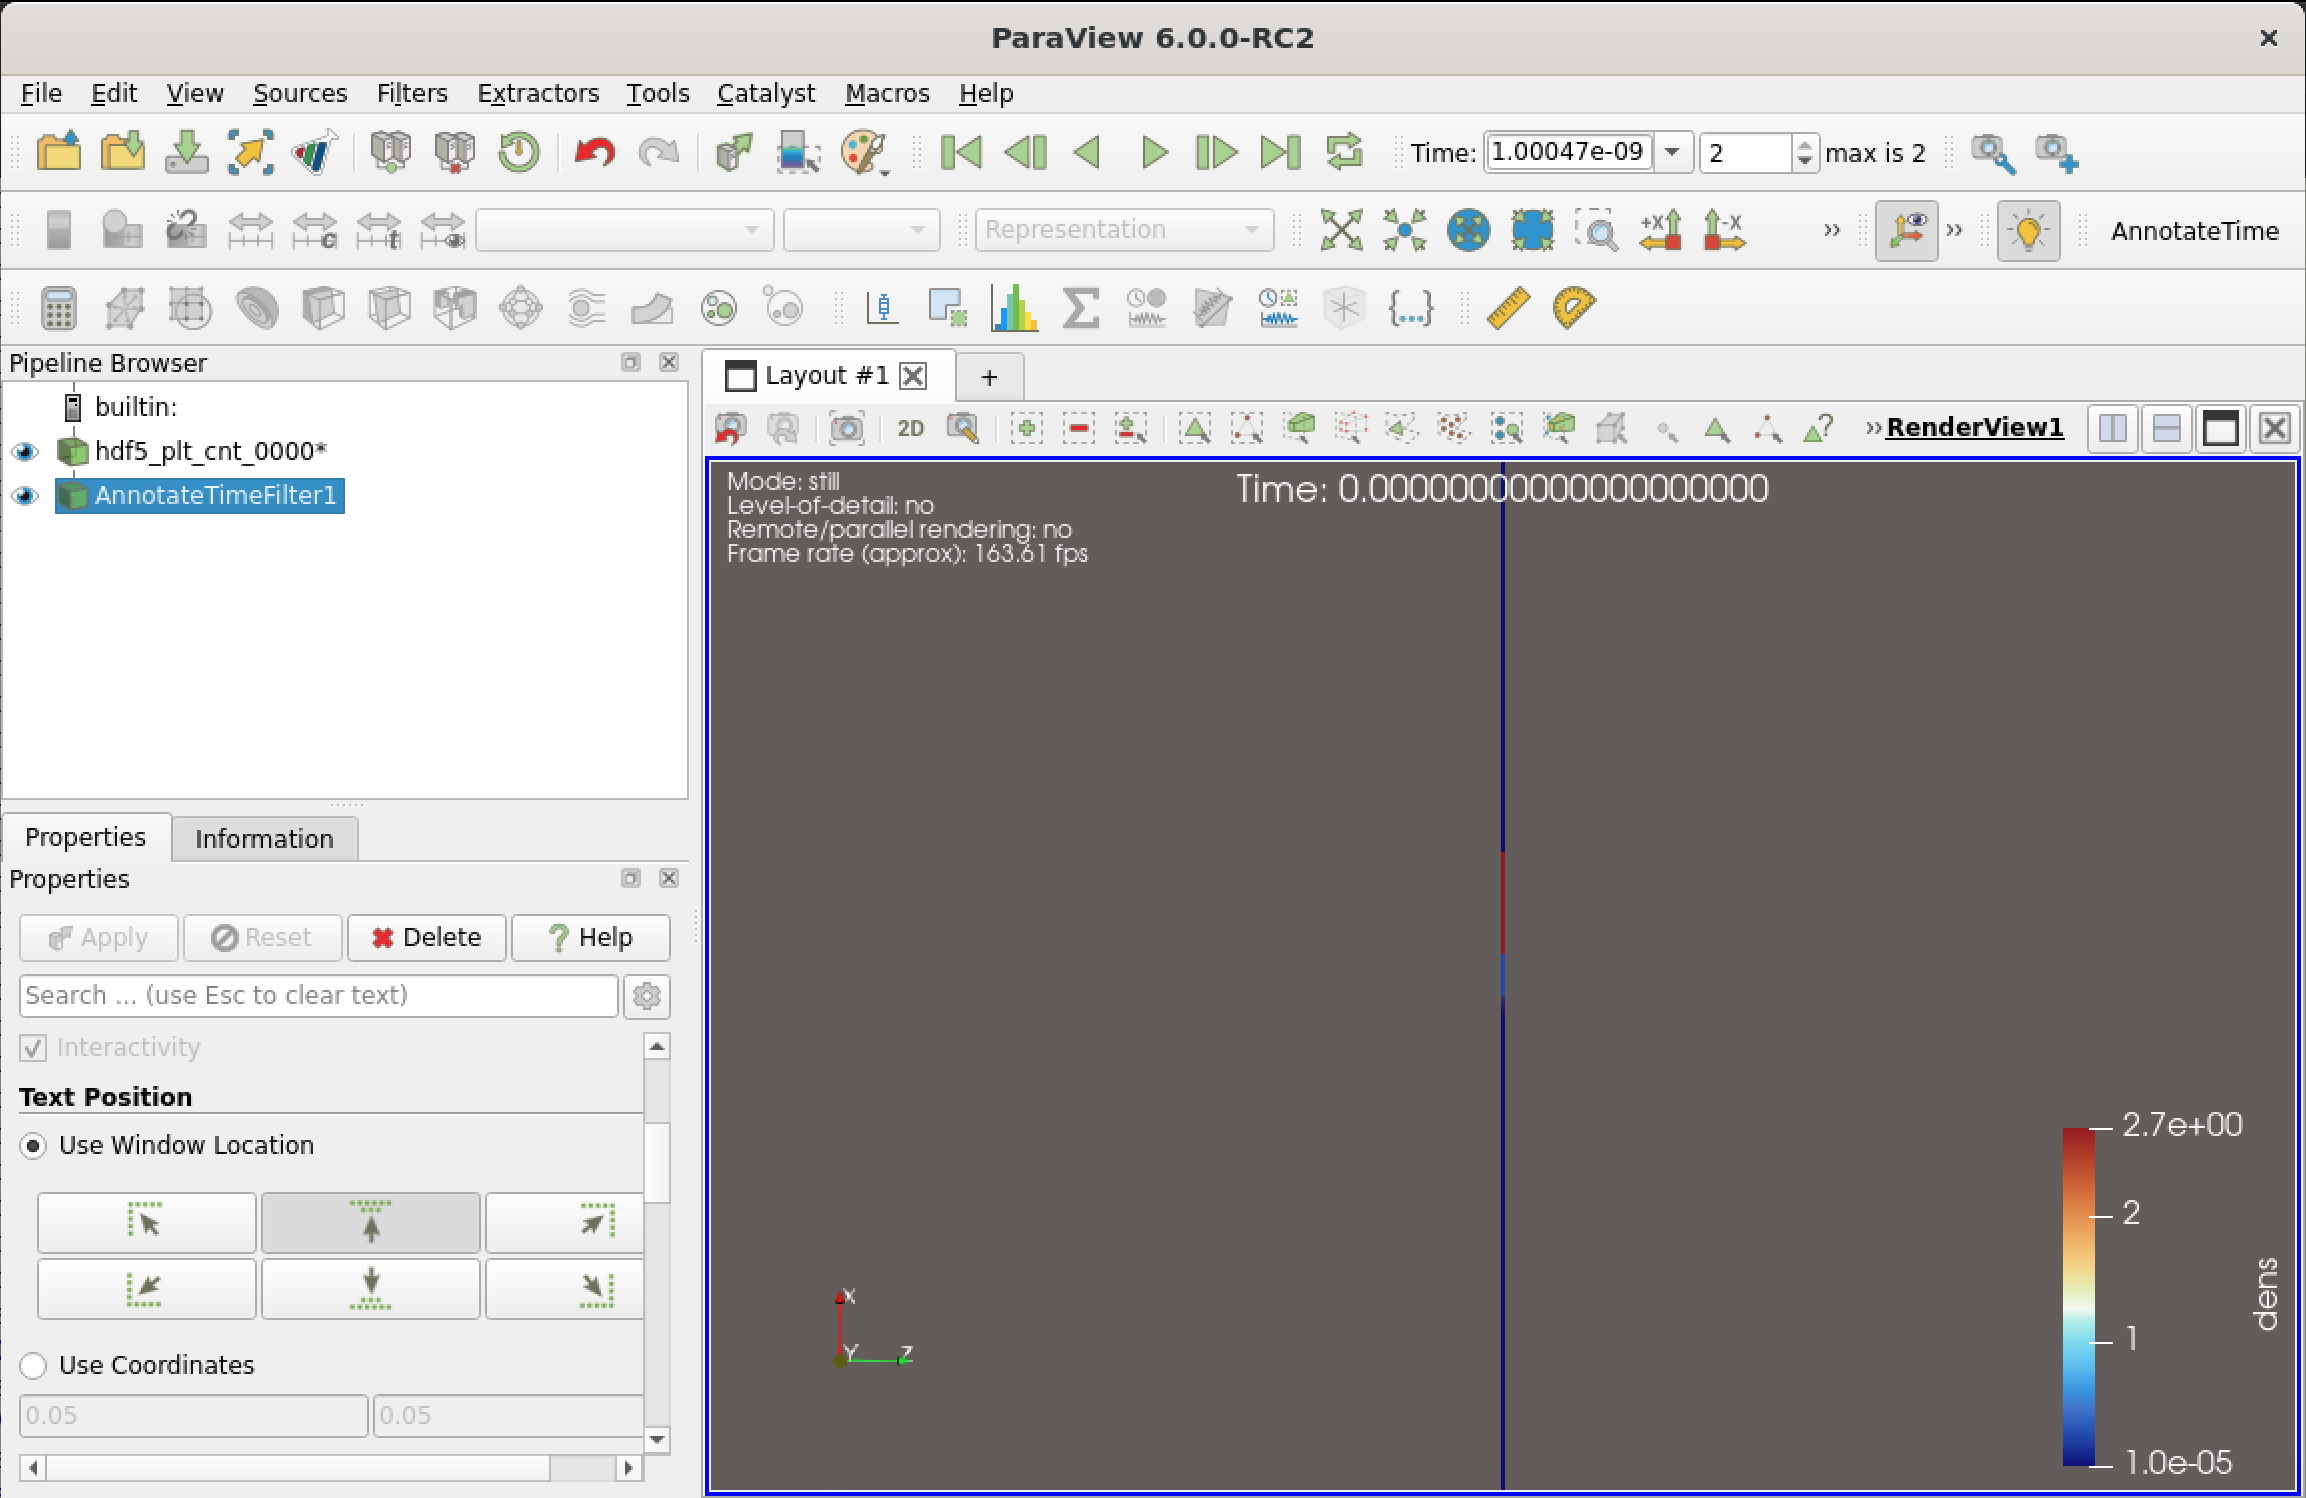This screenshot has height=1498, width=2306.
Task: Expand hidden camera toolbar chevron
Action: click(x=1831, y=230)
